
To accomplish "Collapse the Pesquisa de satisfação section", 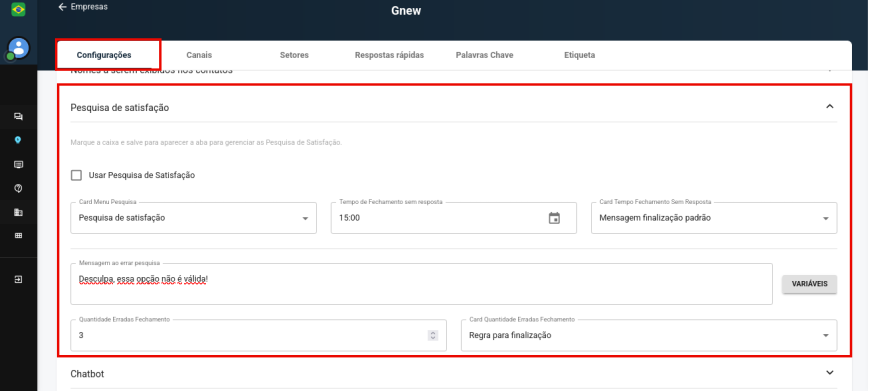I will coord(830,106).
